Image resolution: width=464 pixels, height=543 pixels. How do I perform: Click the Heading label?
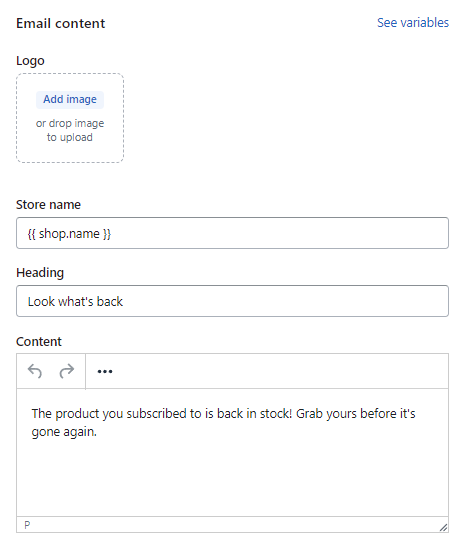click(40, 273)
